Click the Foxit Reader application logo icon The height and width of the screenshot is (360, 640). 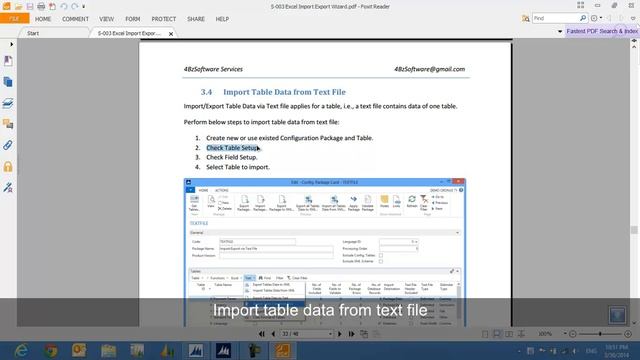[7, 6]
